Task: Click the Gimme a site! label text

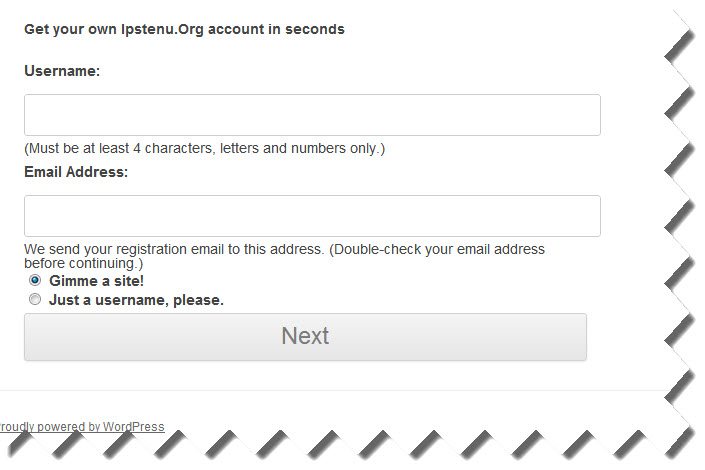Action: [x=96, y=281]
